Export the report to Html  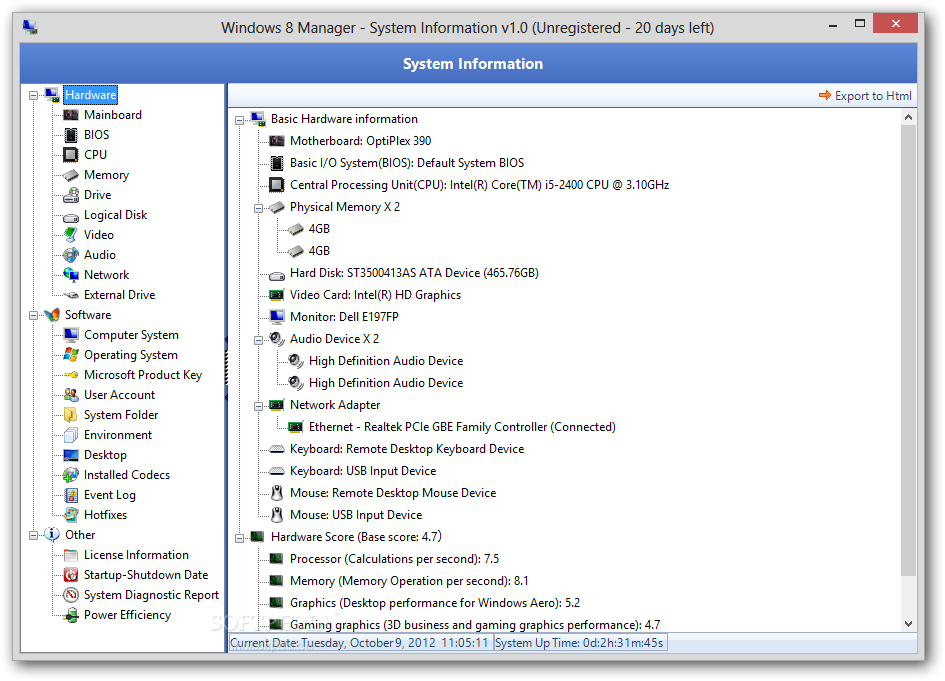point(865,96)
